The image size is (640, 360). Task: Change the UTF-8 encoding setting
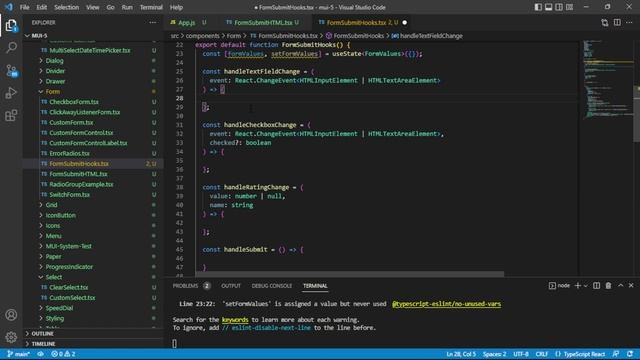coord(521,354)
